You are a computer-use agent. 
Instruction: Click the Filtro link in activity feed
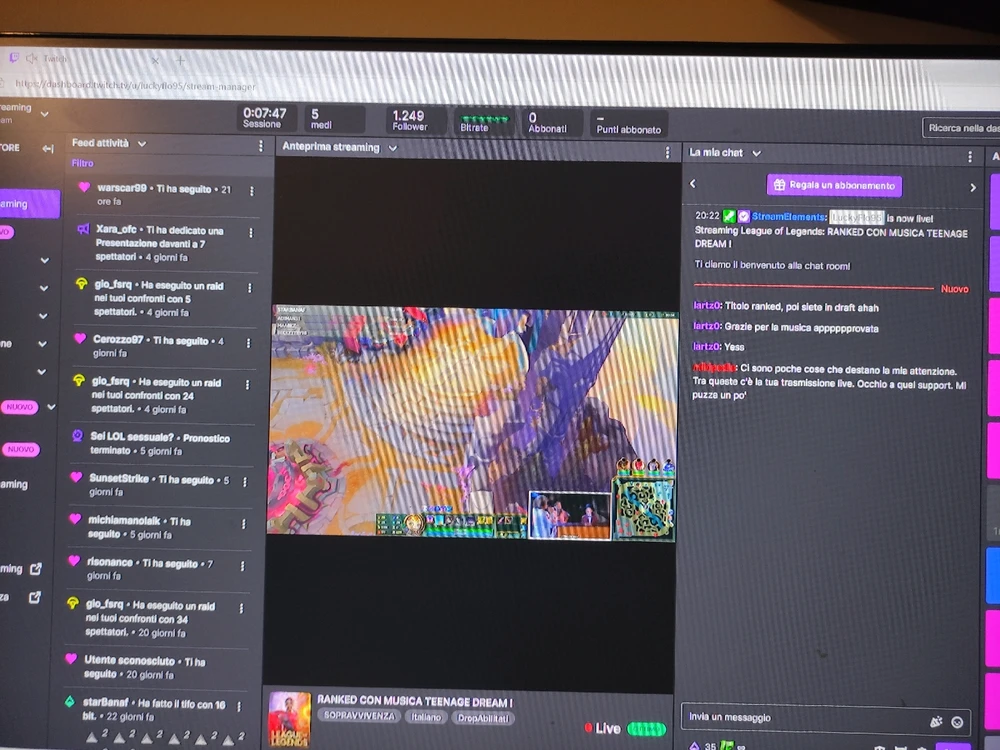(x=82, y=163)
